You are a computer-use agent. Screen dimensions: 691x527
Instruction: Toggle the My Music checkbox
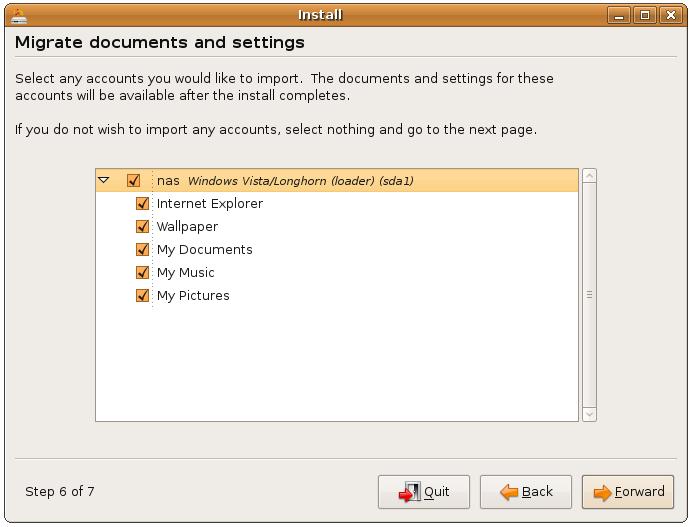tap(142, 273)
